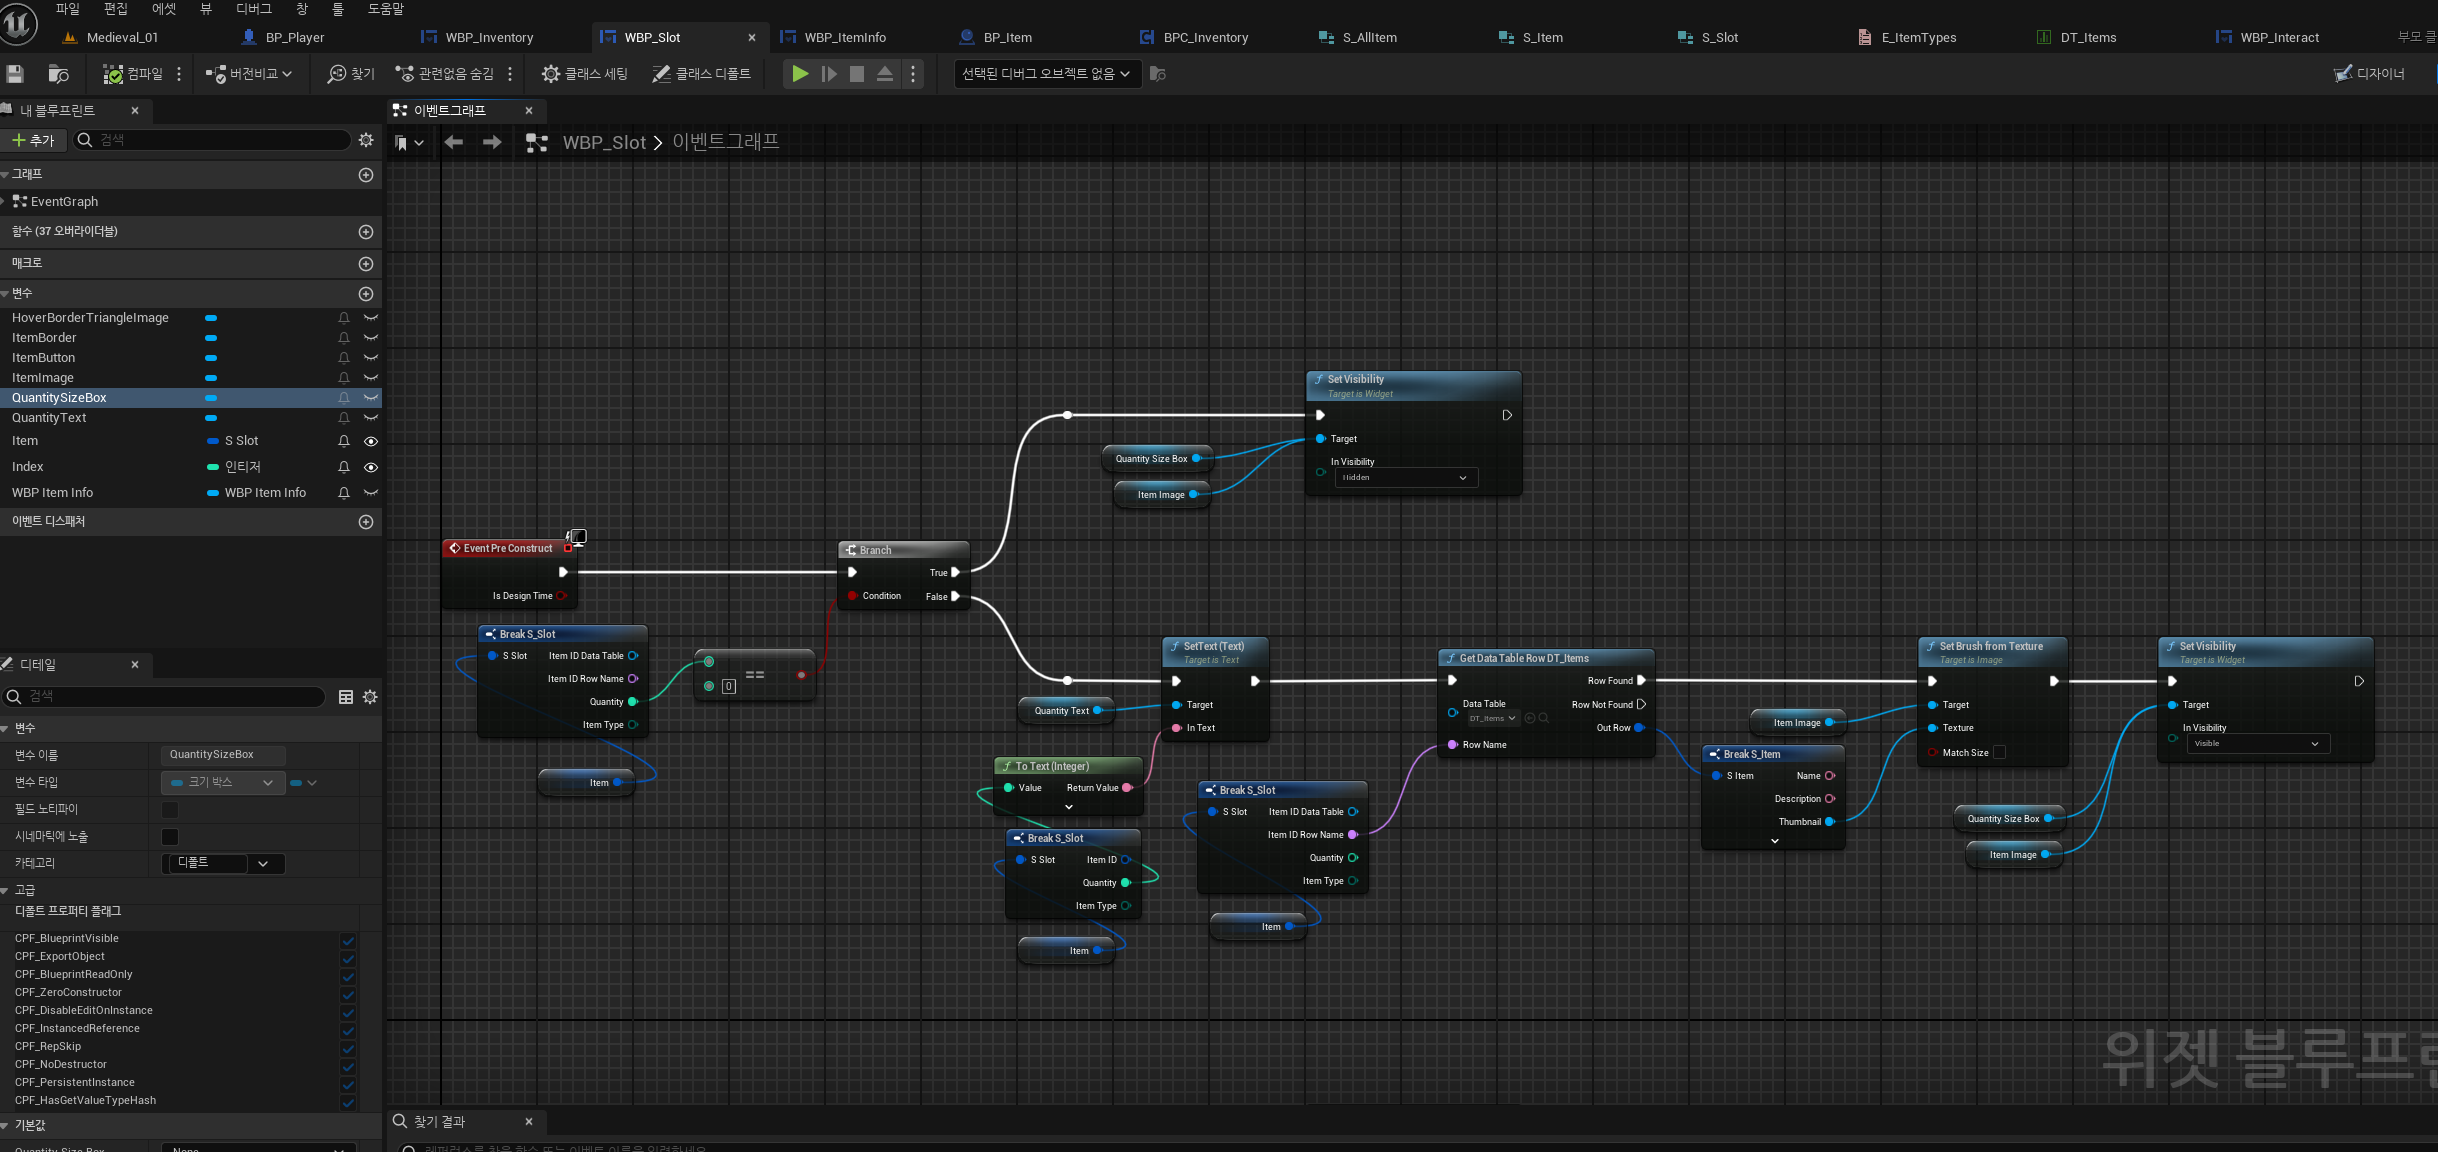Collapse the Advanced (고급) details section
This screenshot has width=2438, height=1152.
click(6, 891)
